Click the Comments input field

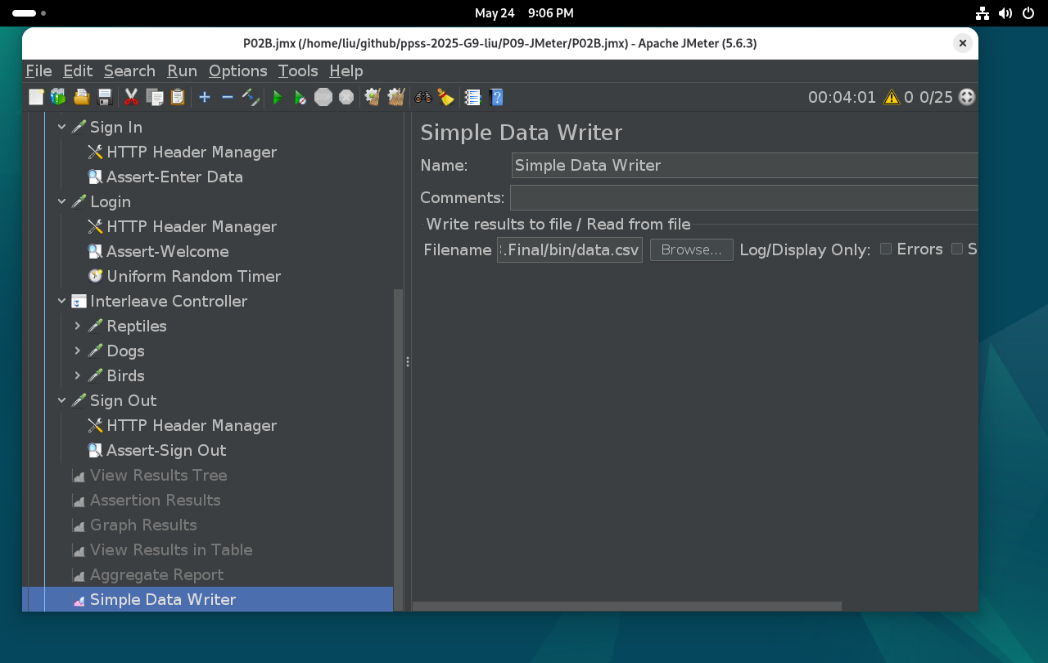744,198
